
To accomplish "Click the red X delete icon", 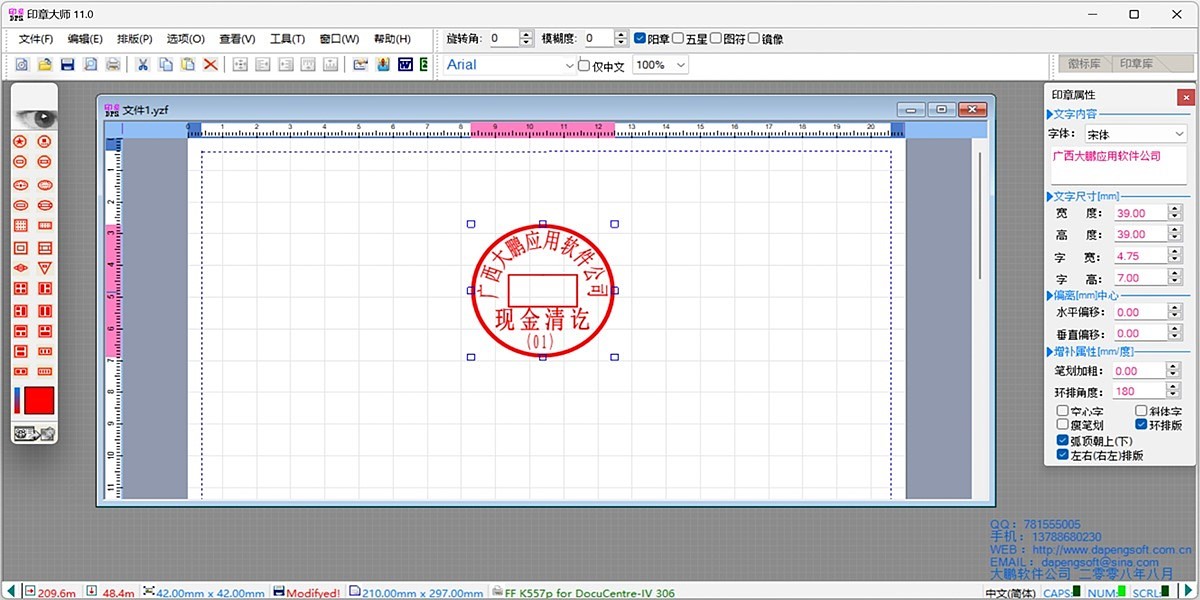I will pos(211,65).
